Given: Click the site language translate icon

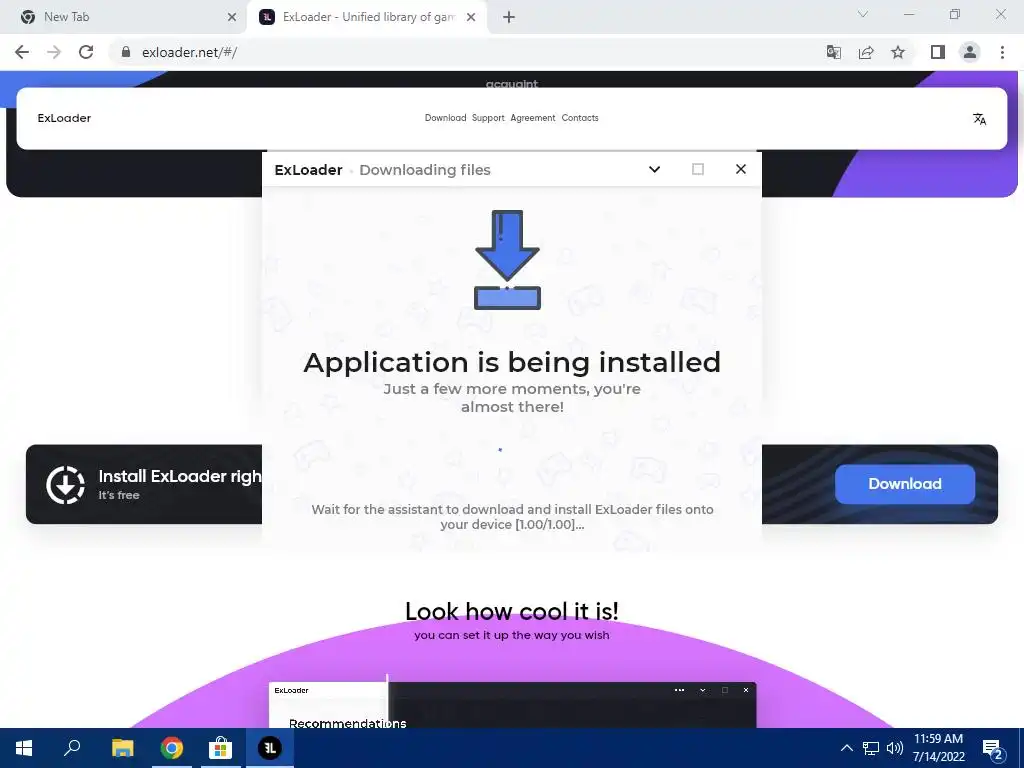Looking at the screenshot, I should coord(979,119).
